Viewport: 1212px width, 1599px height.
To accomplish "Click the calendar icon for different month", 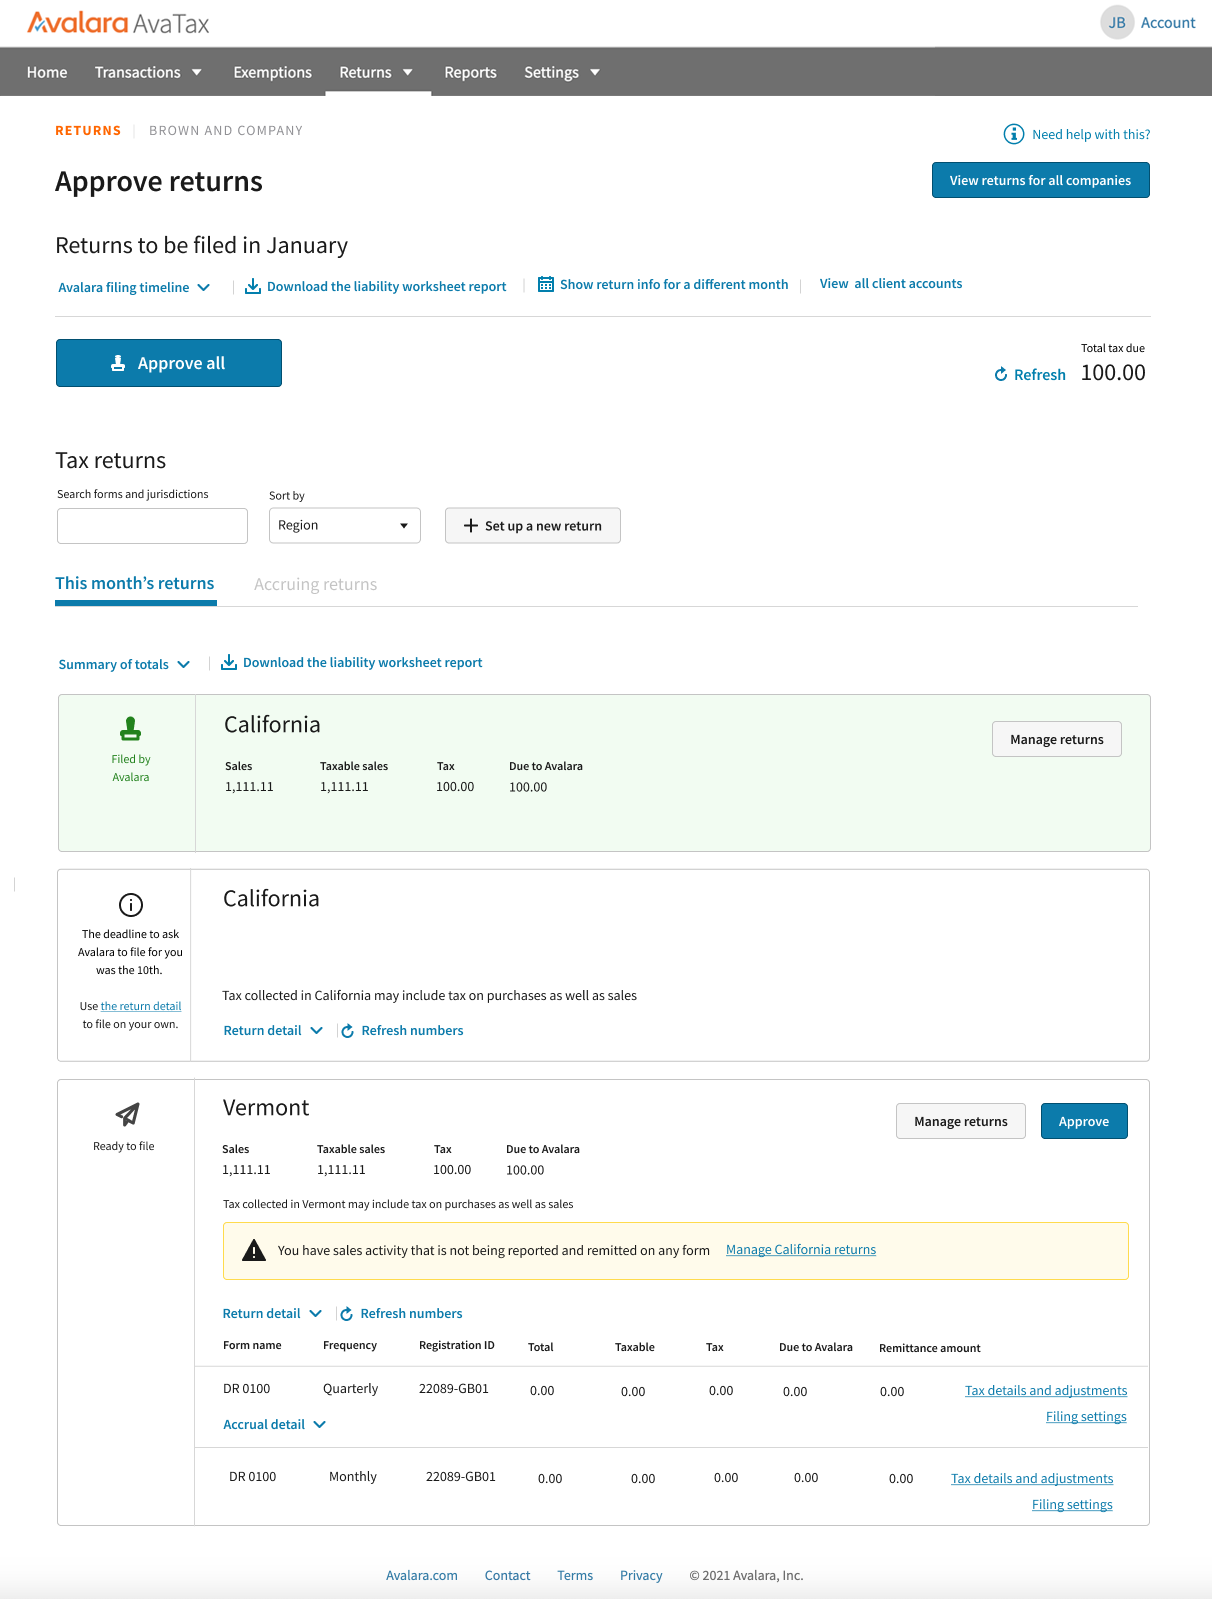I will 546,284.
